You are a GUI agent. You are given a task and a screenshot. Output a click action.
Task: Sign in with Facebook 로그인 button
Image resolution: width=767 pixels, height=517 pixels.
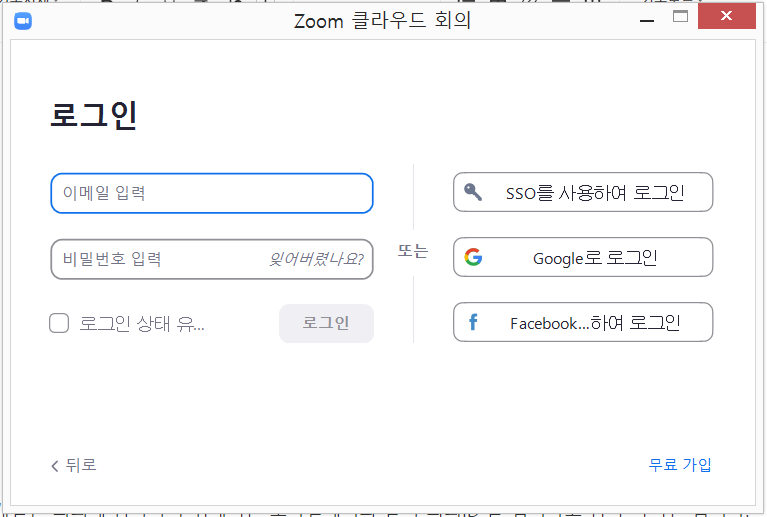[583, 322]
